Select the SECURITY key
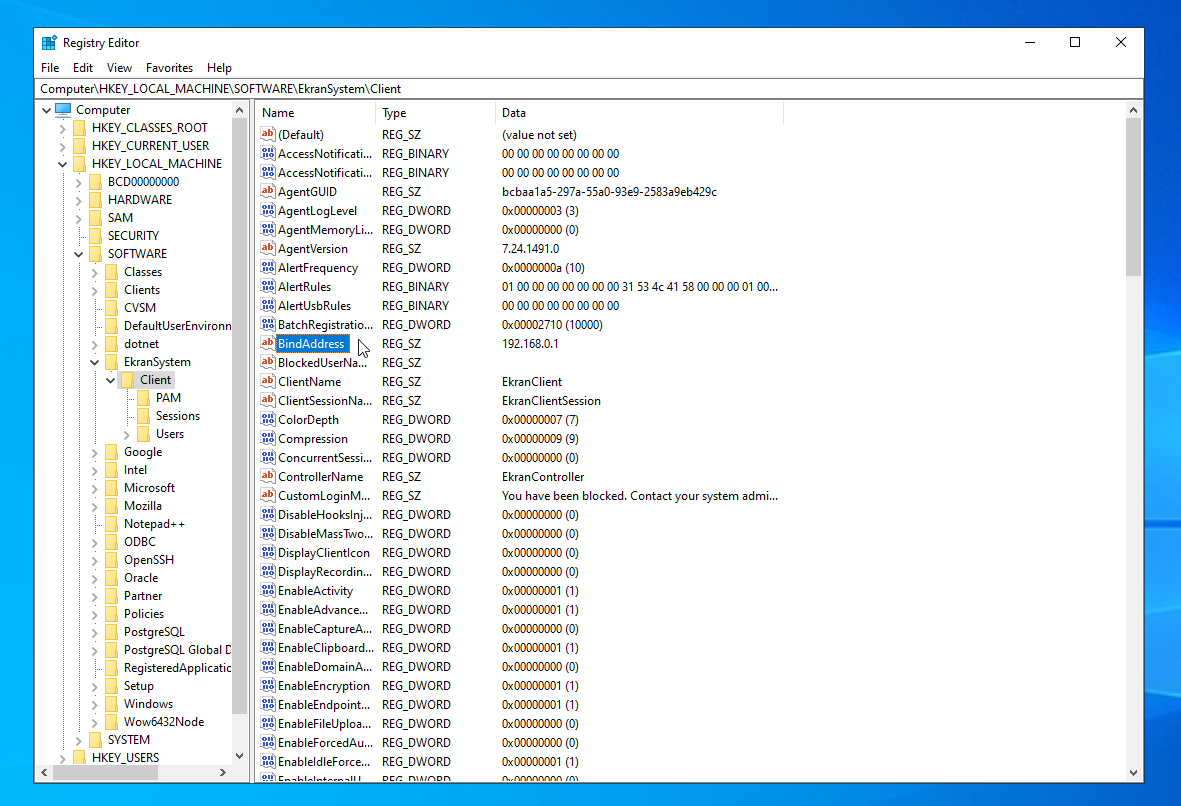This screenshot has width=1181, height=806. pyautogui.click(x=133, y=236)
